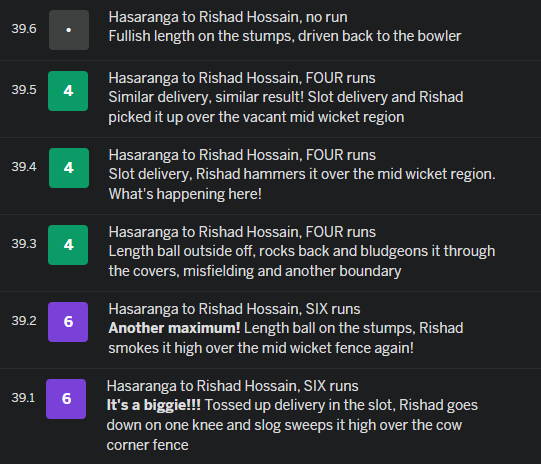Image resolution: width=541 pixels, height=464 pixels.
Task: Click the dot ball icon for 39.6
Action: coord(69,30)
